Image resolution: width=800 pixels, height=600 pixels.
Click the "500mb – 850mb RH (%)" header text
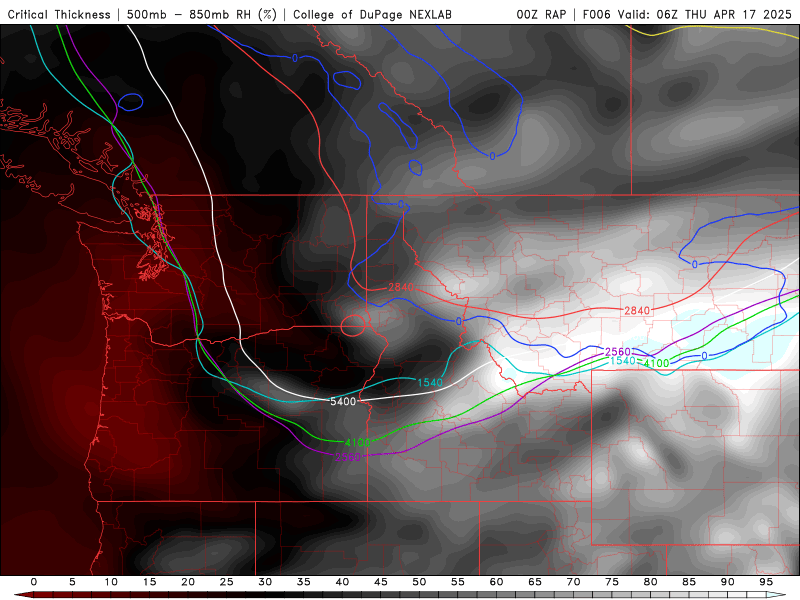[202, 15]
